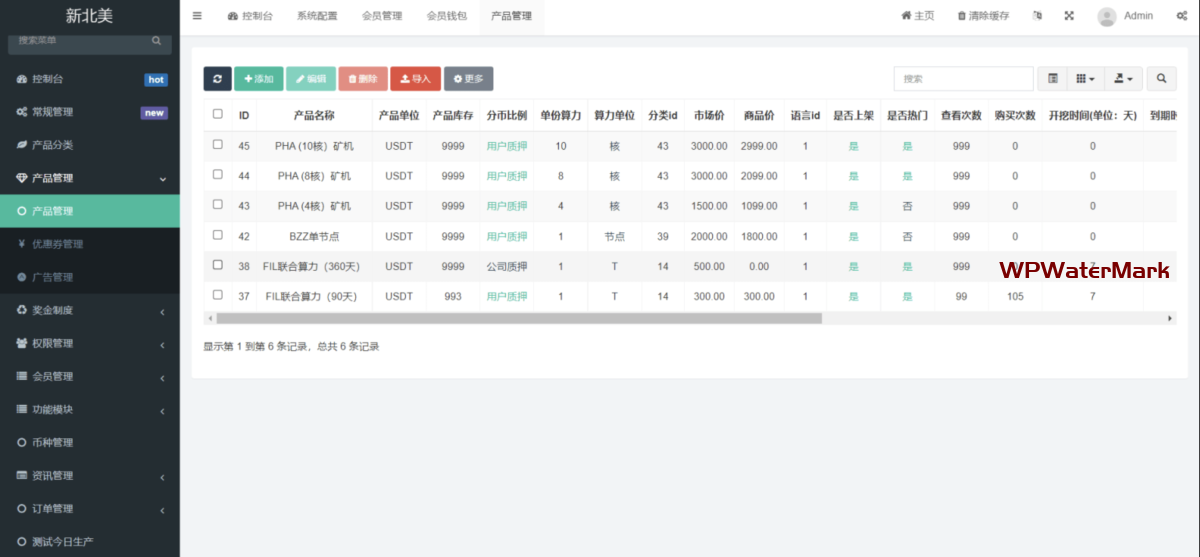Click the 清除缓存 link

tap(983, 16)
